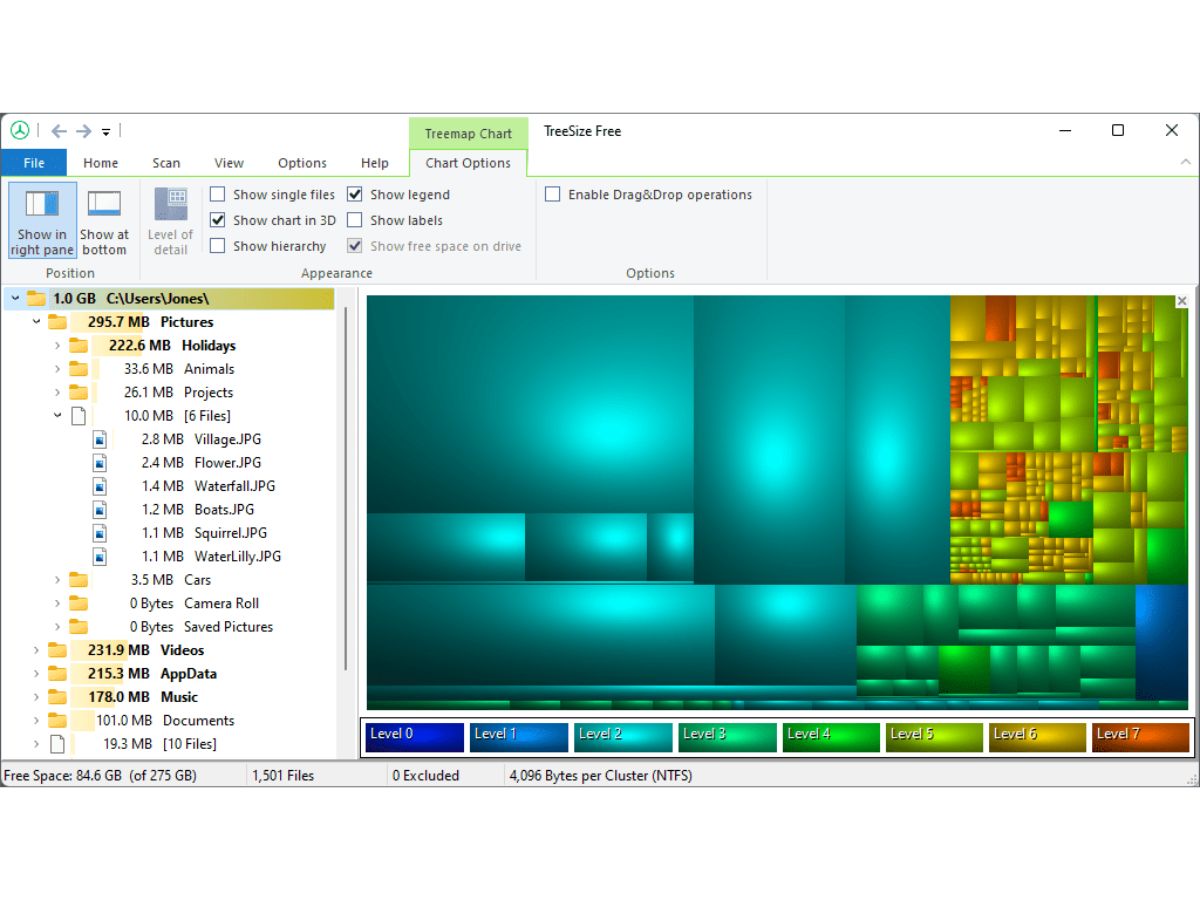
Task: Go forward with the right arrow icon
Action: 84,131
